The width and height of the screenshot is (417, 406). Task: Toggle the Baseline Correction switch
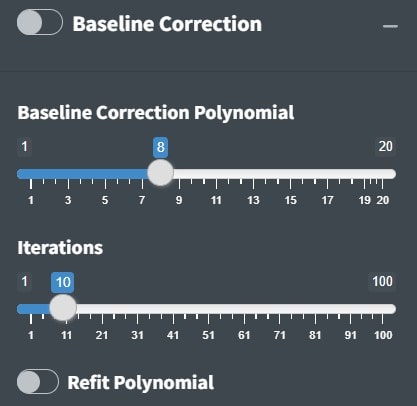pyautogui.click(x=40, y=22)
